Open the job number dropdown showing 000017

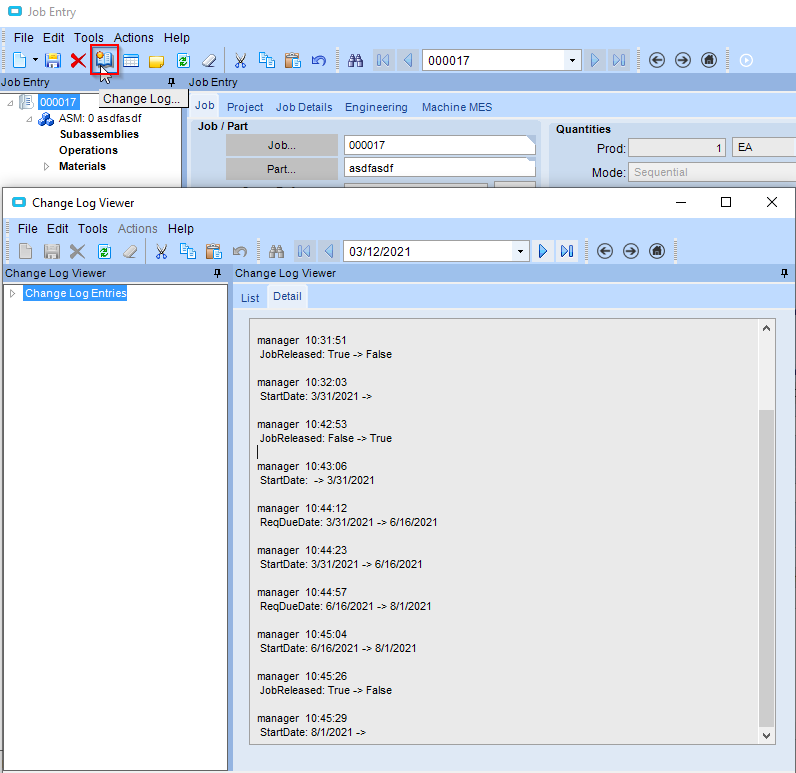pos(573,60)
